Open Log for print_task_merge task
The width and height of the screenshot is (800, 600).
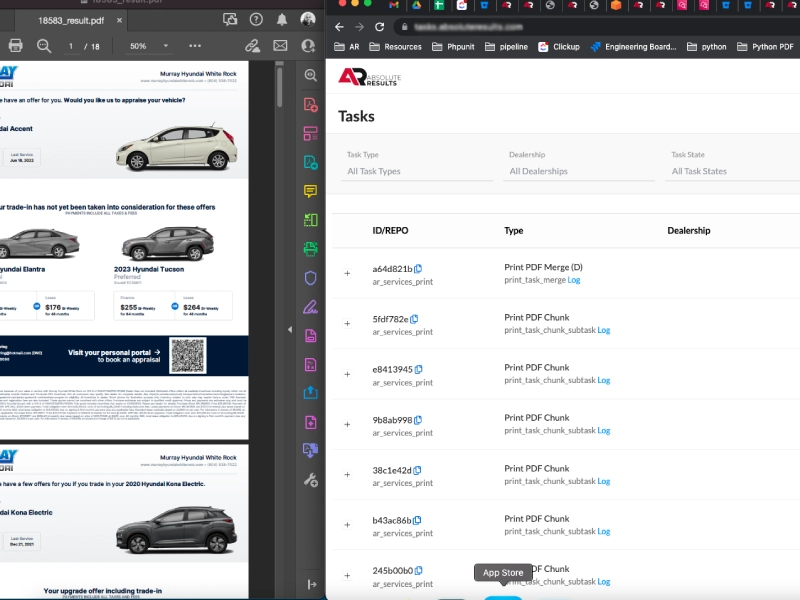point(574,280)
